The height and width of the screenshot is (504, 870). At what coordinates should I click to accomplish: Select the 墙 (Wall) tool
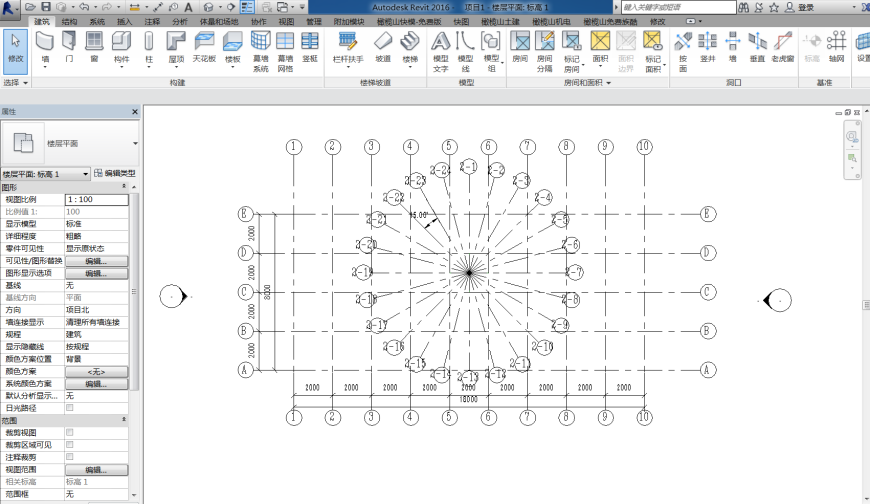(x=45, y=48)
